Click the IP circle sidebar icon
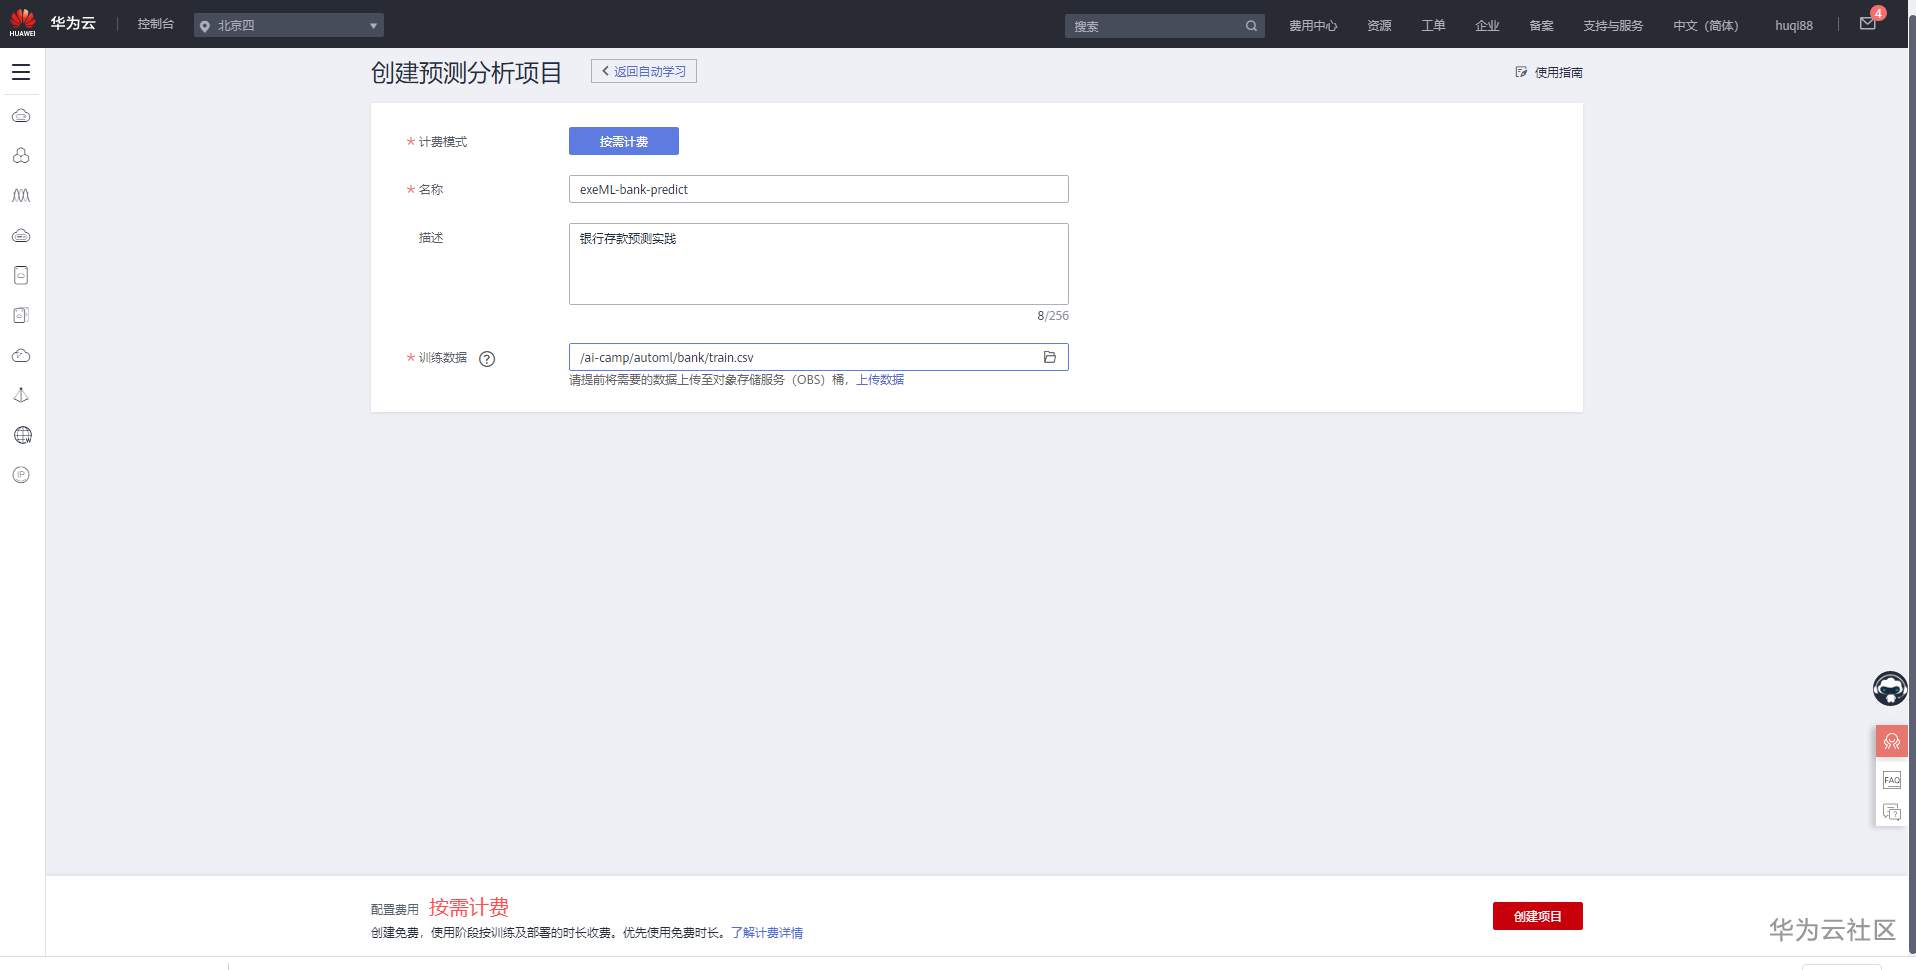1916x970 pixels. click(x=21, y=475)
